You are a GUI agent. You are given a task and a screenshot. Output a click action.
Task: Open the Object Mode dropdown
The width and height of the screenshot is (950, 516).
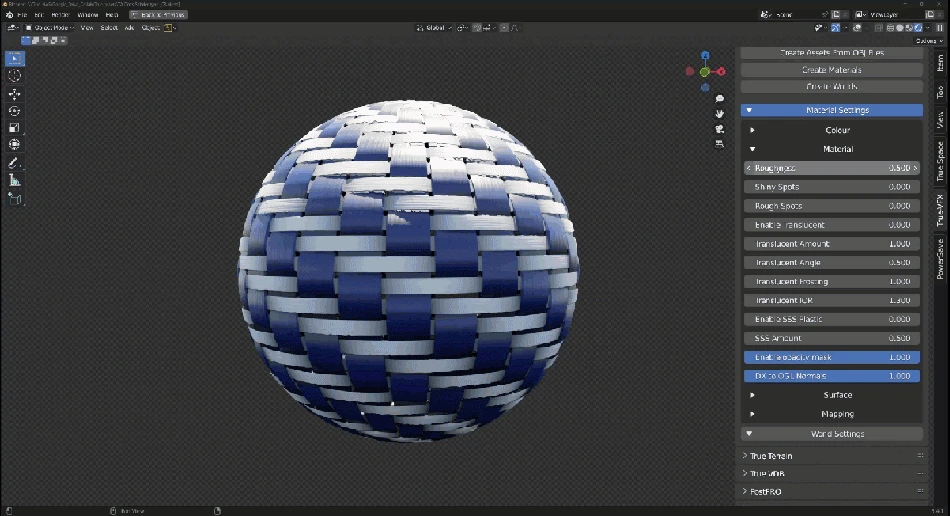click(x=49, y=28)
